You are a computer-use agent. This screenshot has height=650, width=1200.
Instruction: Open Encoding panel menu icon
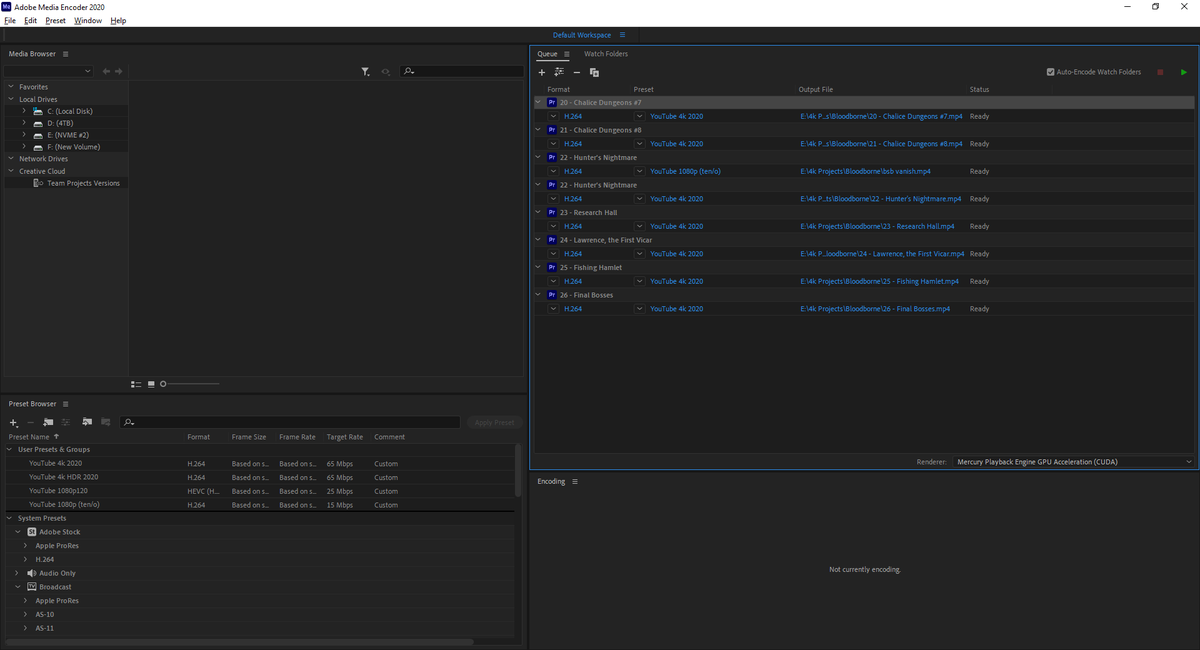coord(574,481)
